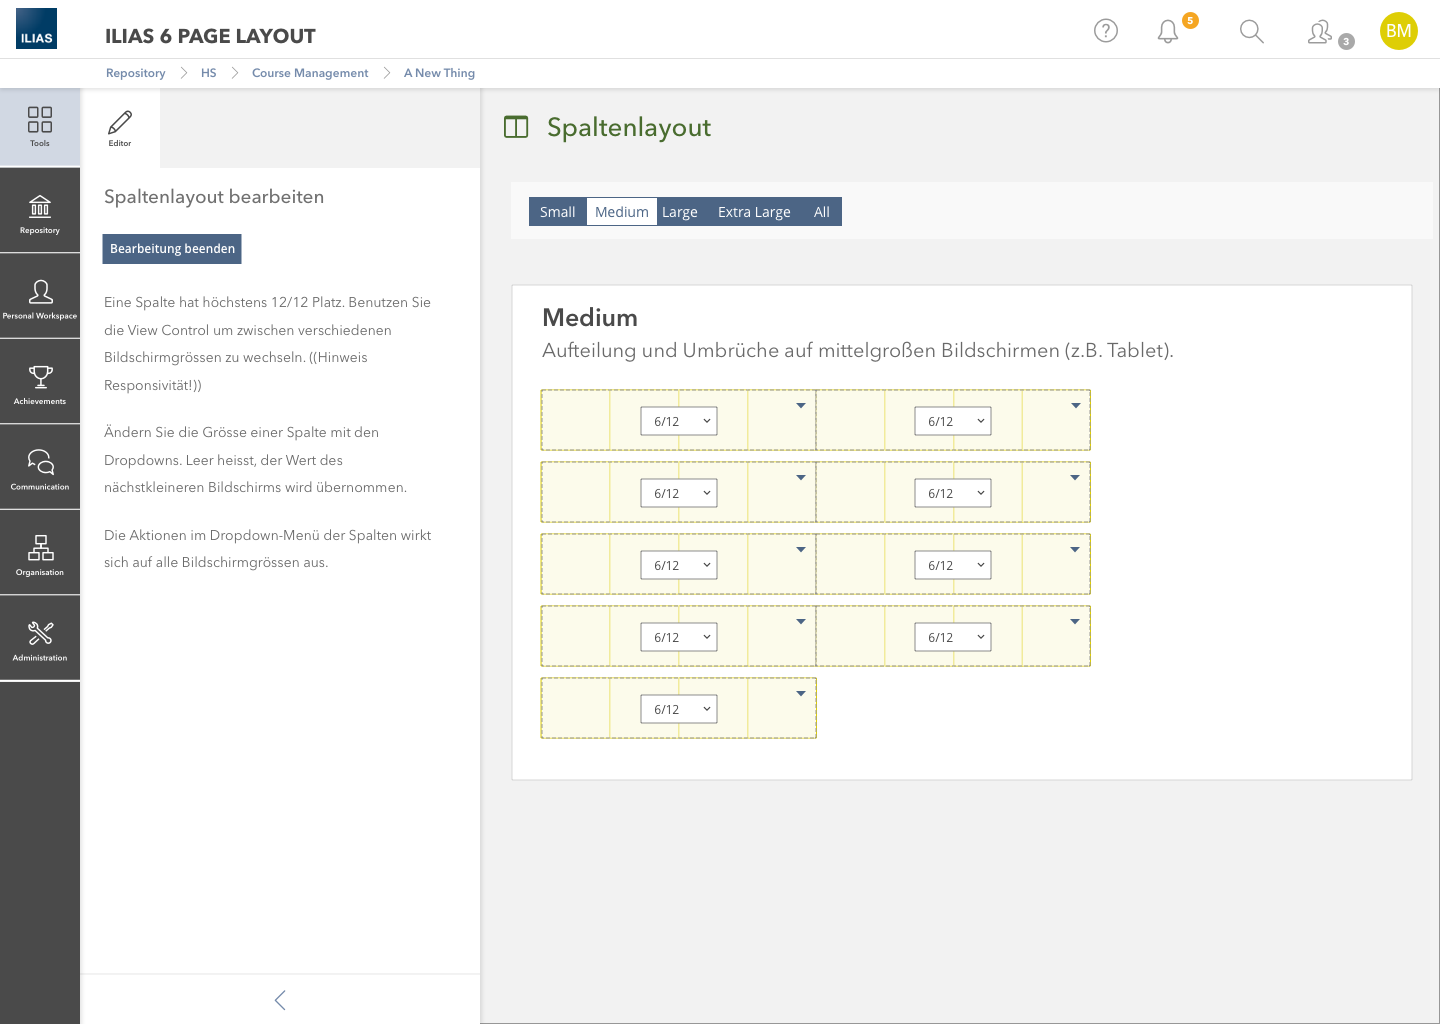1440x1024 pixels.
Task: Open the Achievements trophy icon
Action: tap(40, 384)
